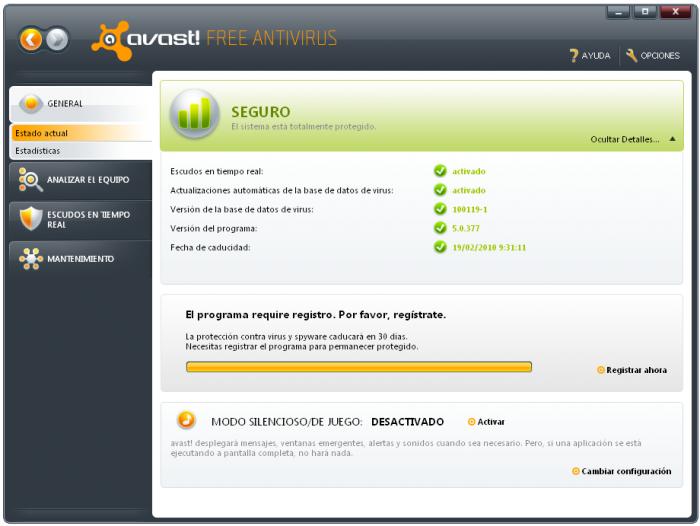Click expiry date 19/02/2010 9:31:11
The width and height of the screenshot is (700, 526).
tap(489, 247)
